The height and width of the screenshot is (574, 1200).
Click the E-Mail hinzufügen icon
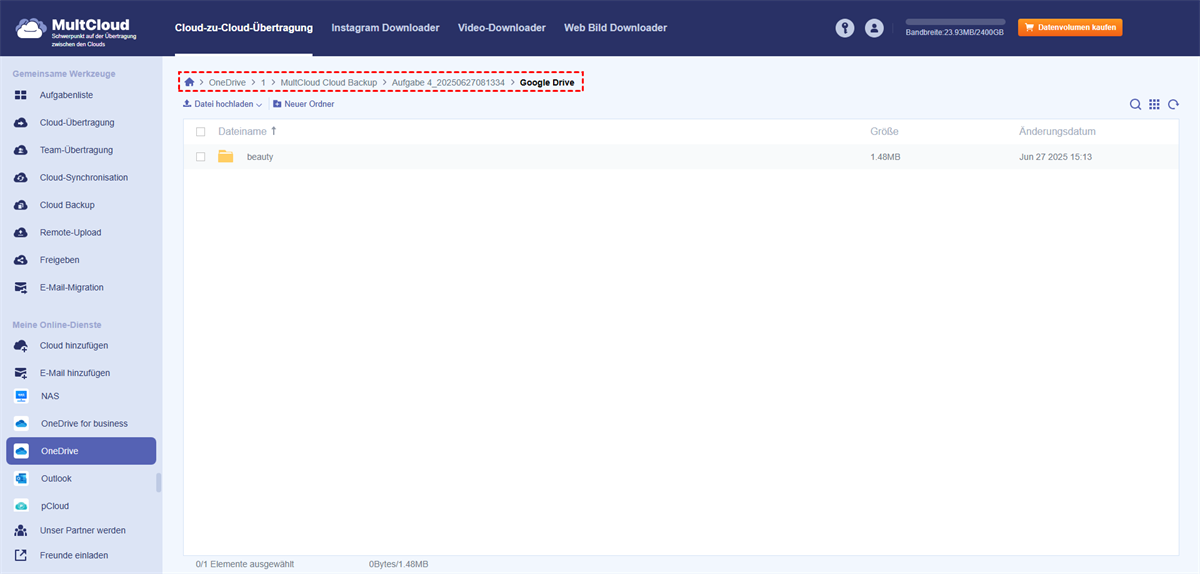(20, 373)
